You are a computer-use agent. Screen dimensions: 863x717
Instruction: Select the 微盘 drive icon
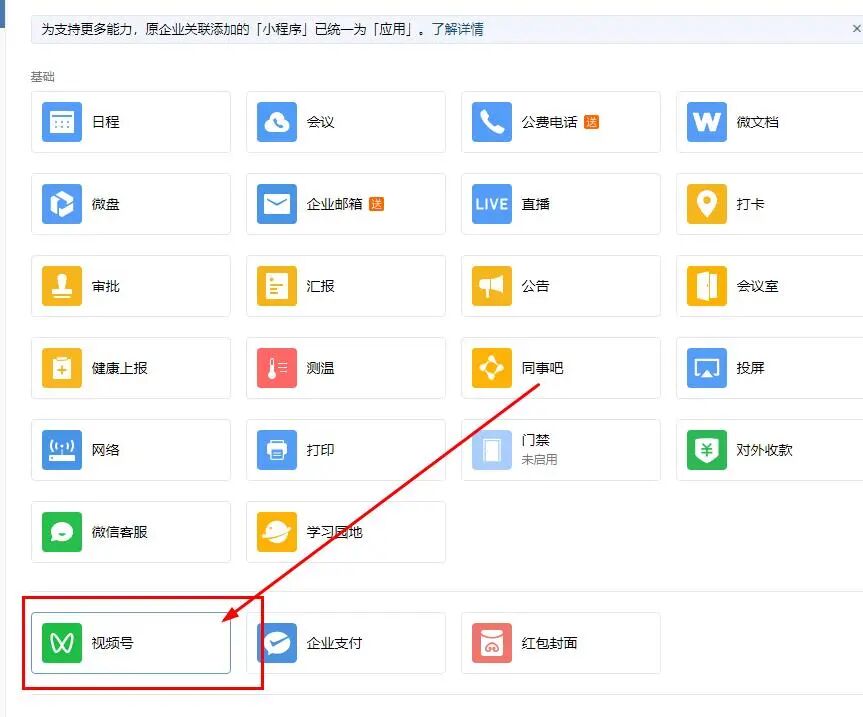[x=62, y=204]
